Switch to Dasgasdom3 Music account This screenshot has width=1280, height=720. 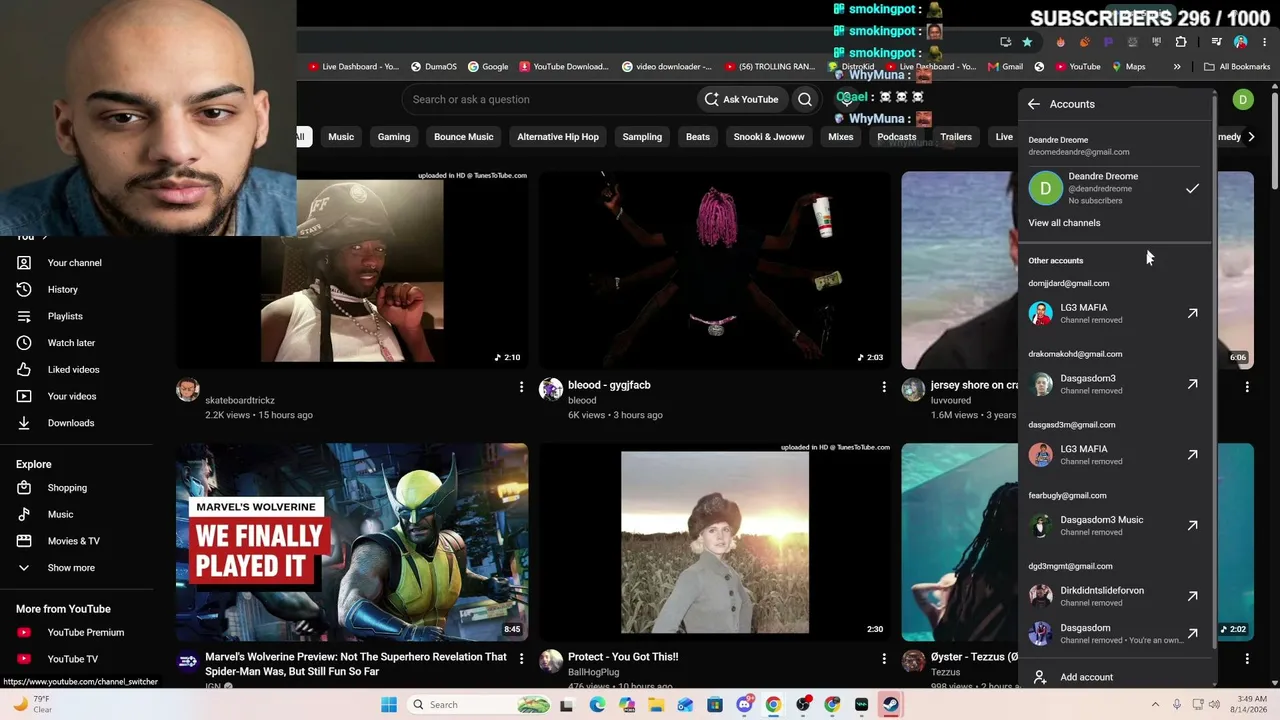tap(1114, 526)
